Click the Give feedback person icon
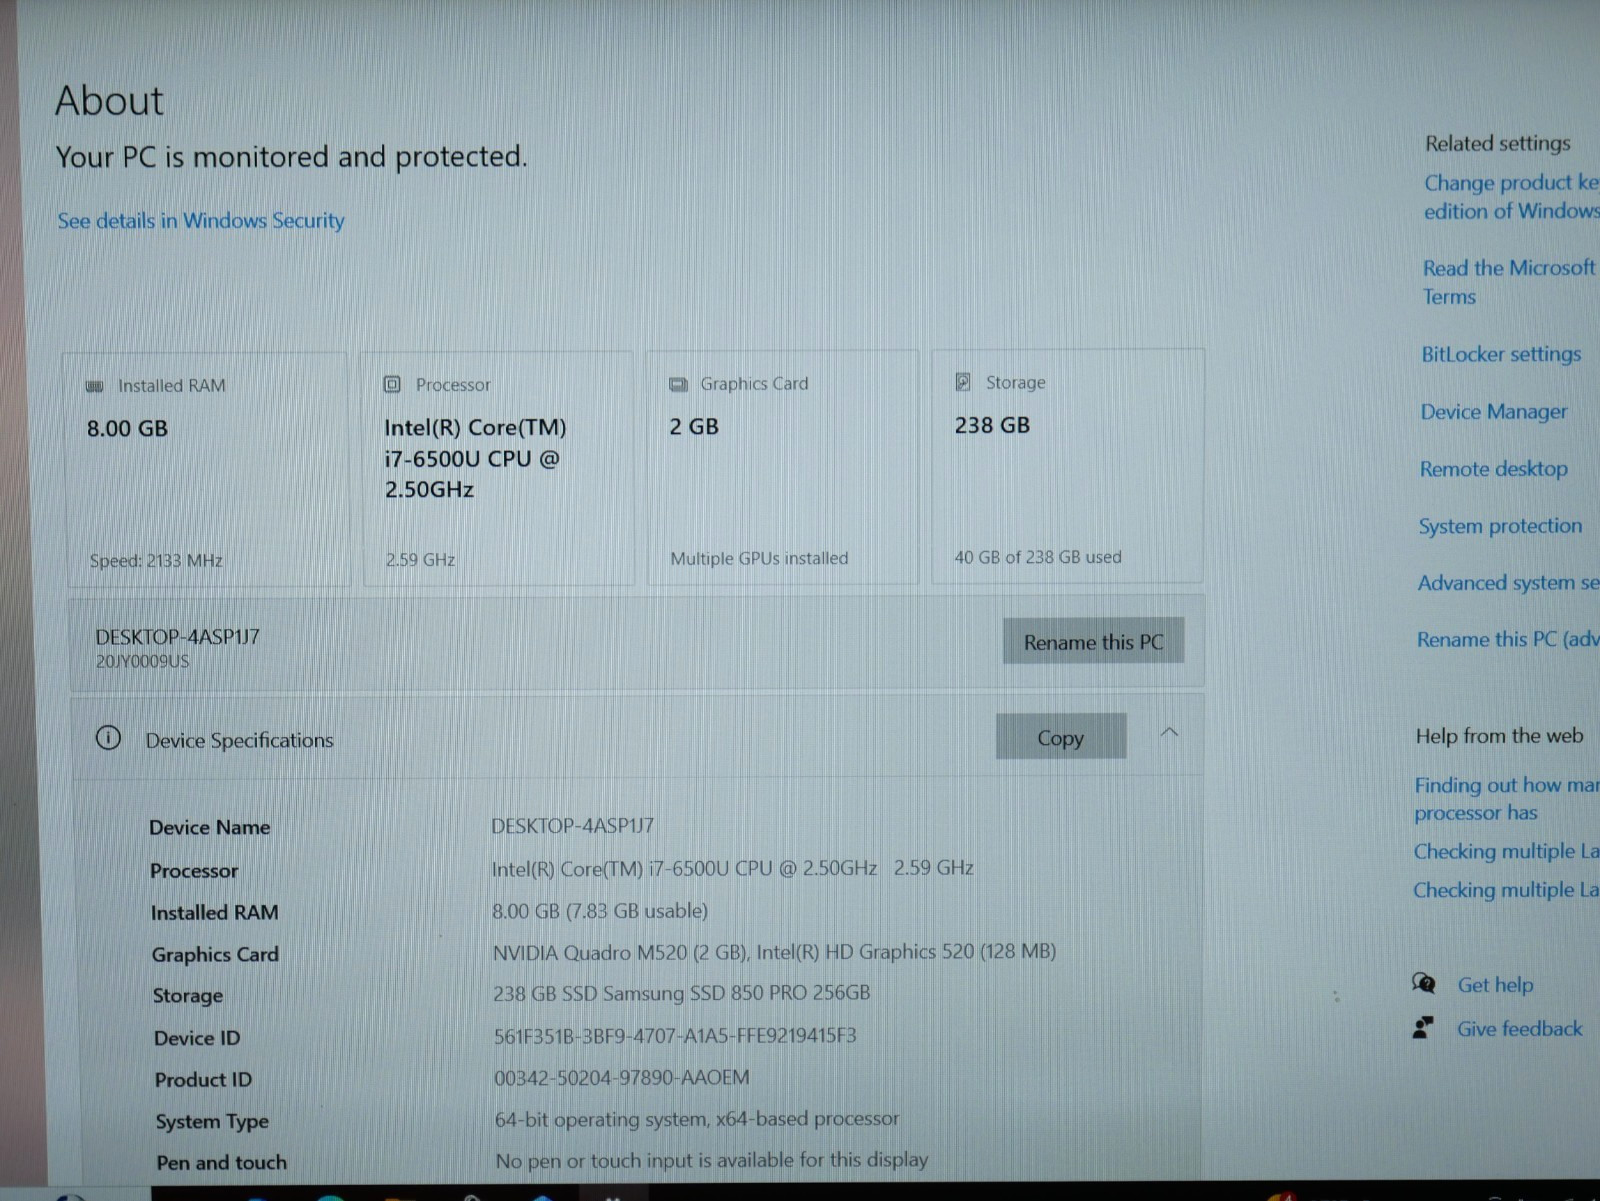Viewport: 1600px width, 1201px height. tap(1422, 1028)
